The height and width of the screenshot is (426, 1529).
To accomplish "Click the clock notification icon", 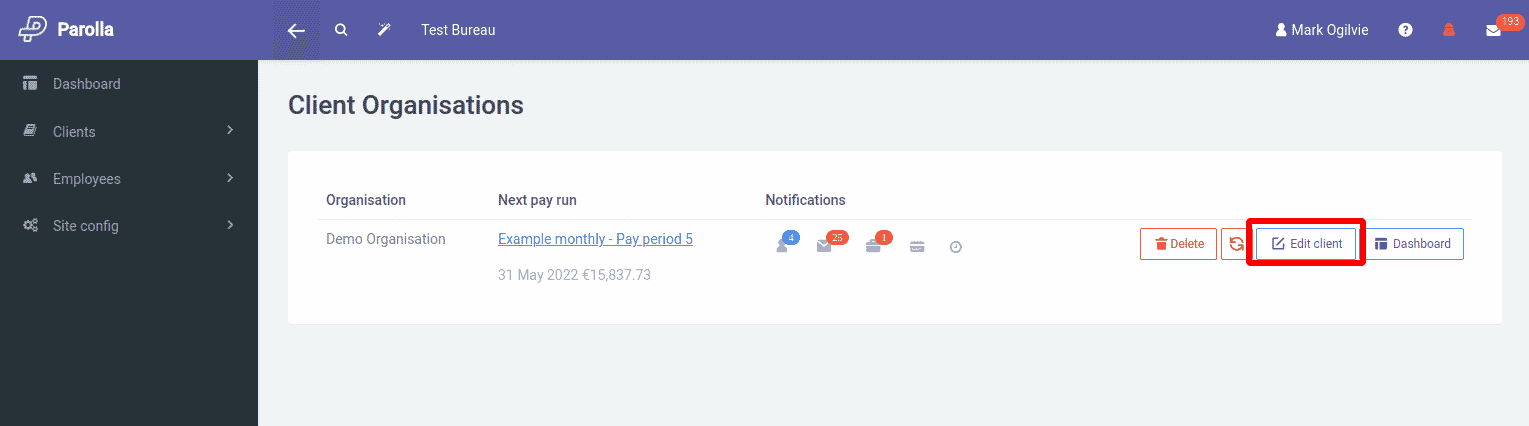I will tap(955, 247).
